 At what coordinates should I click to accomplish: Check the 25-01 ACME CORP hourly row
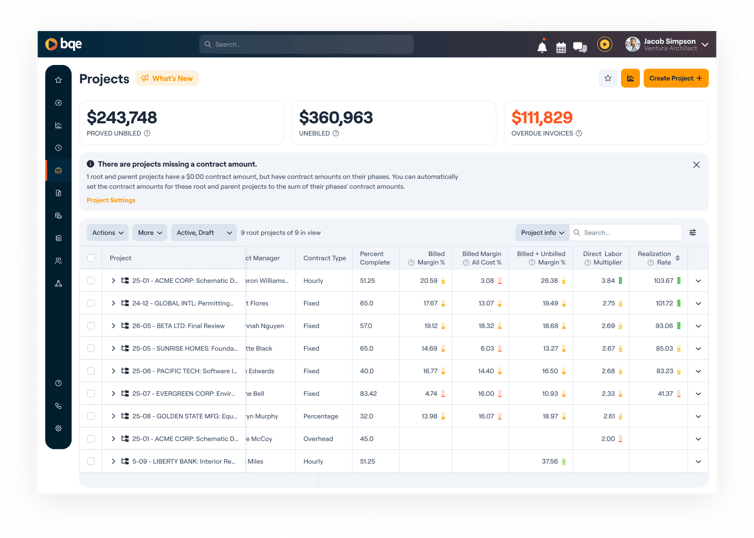[91, 281]
